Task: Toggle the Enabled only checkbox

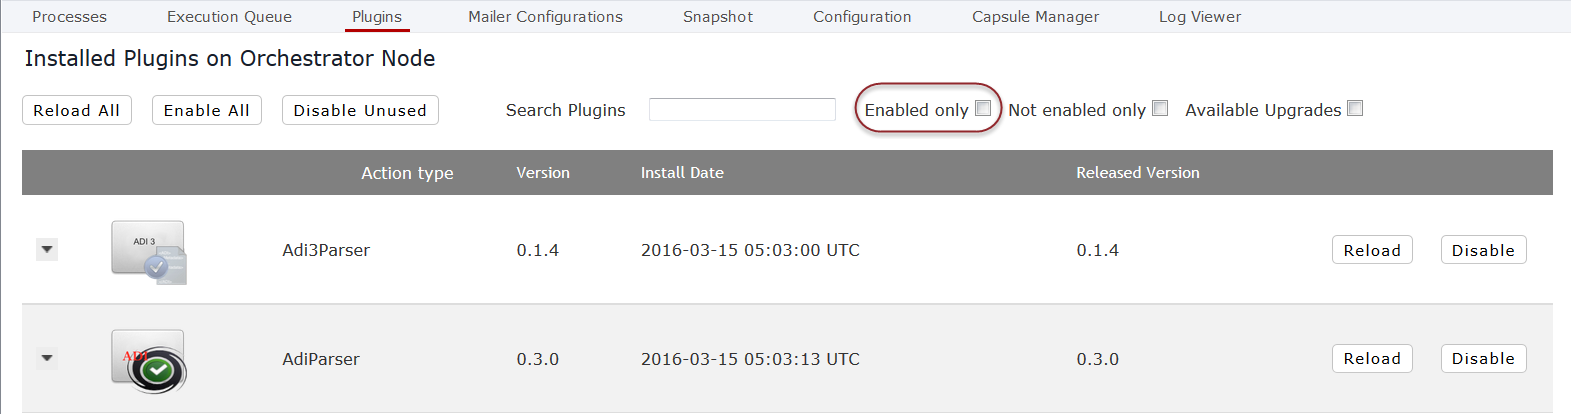Action: (983, 108)
